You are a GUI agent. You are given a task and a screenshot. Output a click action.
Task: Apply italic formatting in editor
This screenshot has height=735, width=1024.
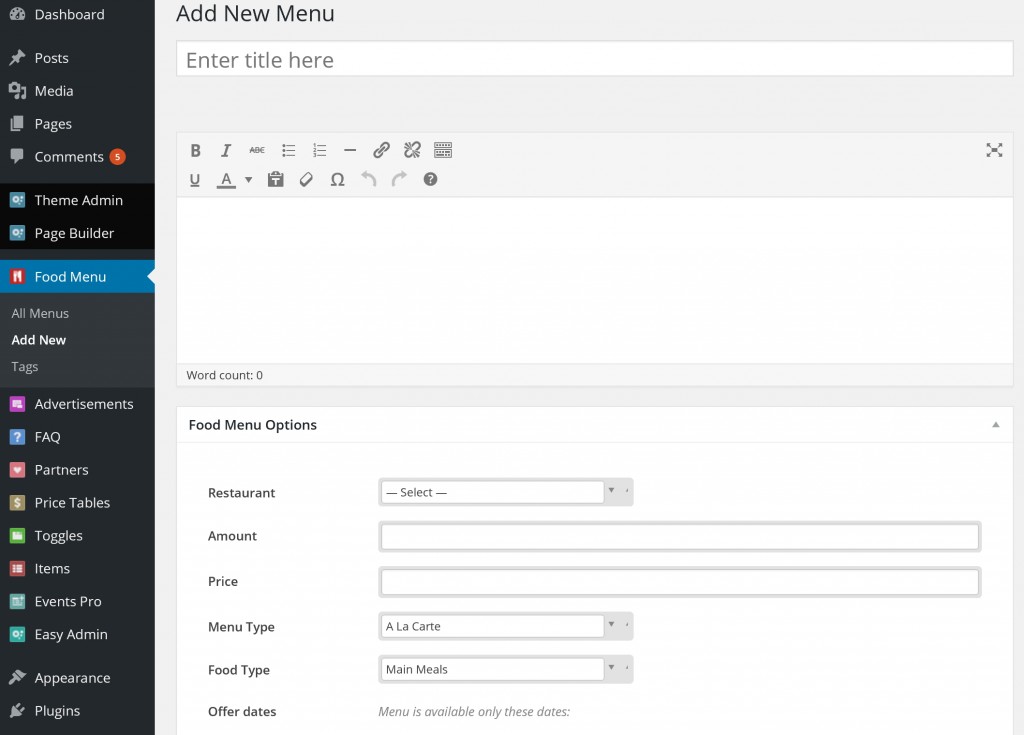pos(226,151)
